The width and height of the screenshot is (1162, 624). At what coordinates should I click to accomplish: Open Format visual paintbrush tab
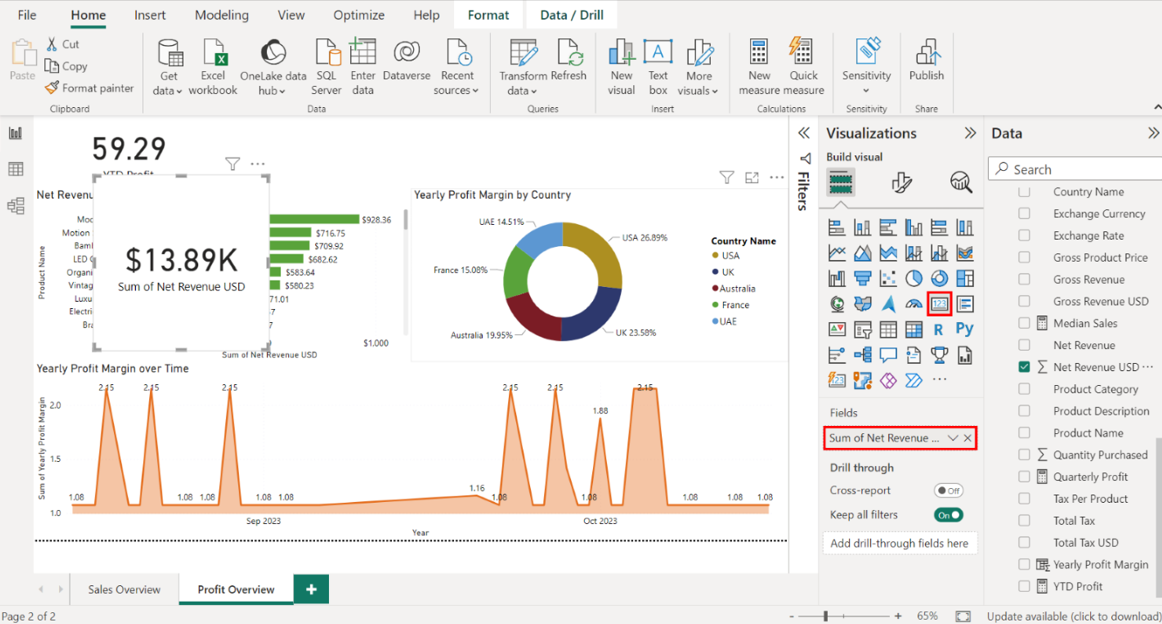point(901,182)
